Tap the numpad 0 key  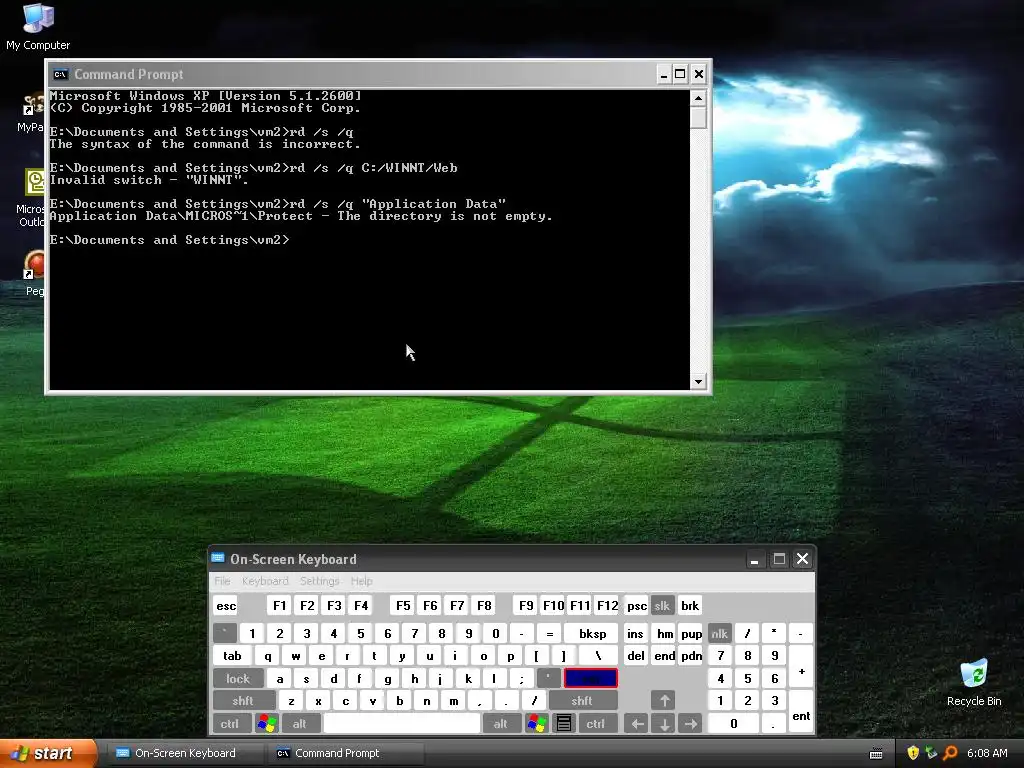coord(733,723)
